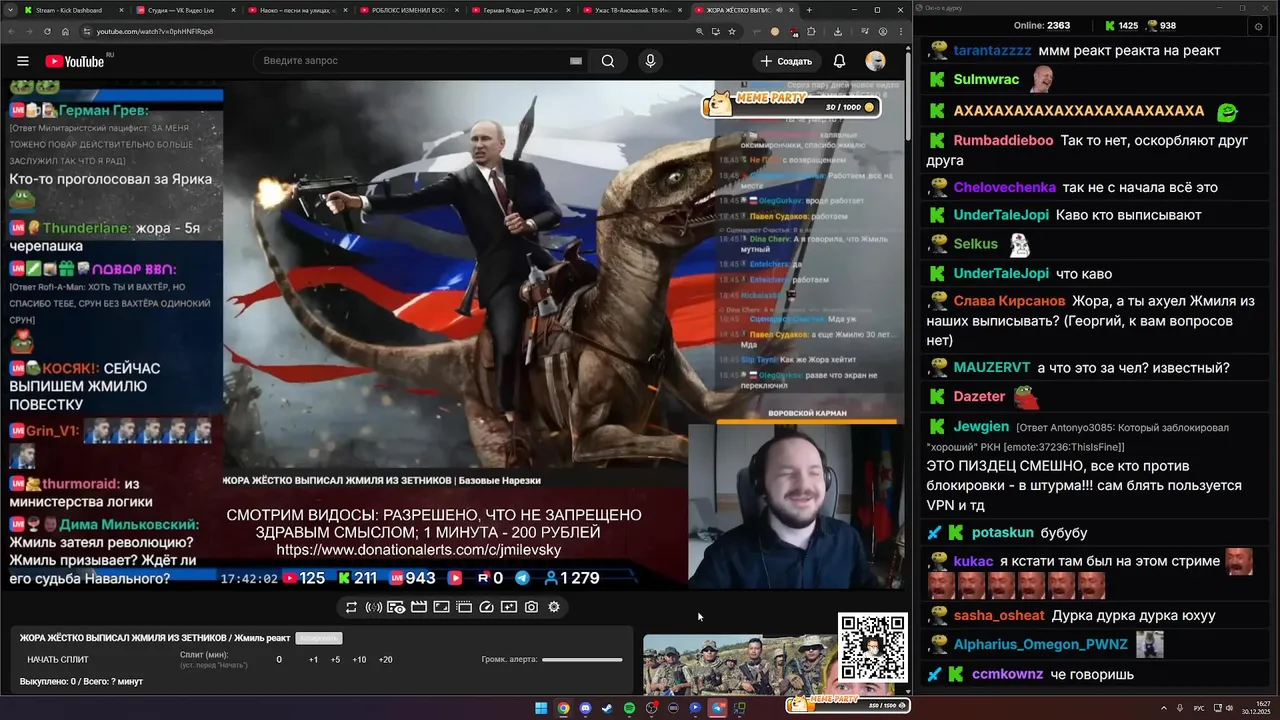Click the split minutes value 0 field
Screen dimensions: 1280x720
(279, 660)
